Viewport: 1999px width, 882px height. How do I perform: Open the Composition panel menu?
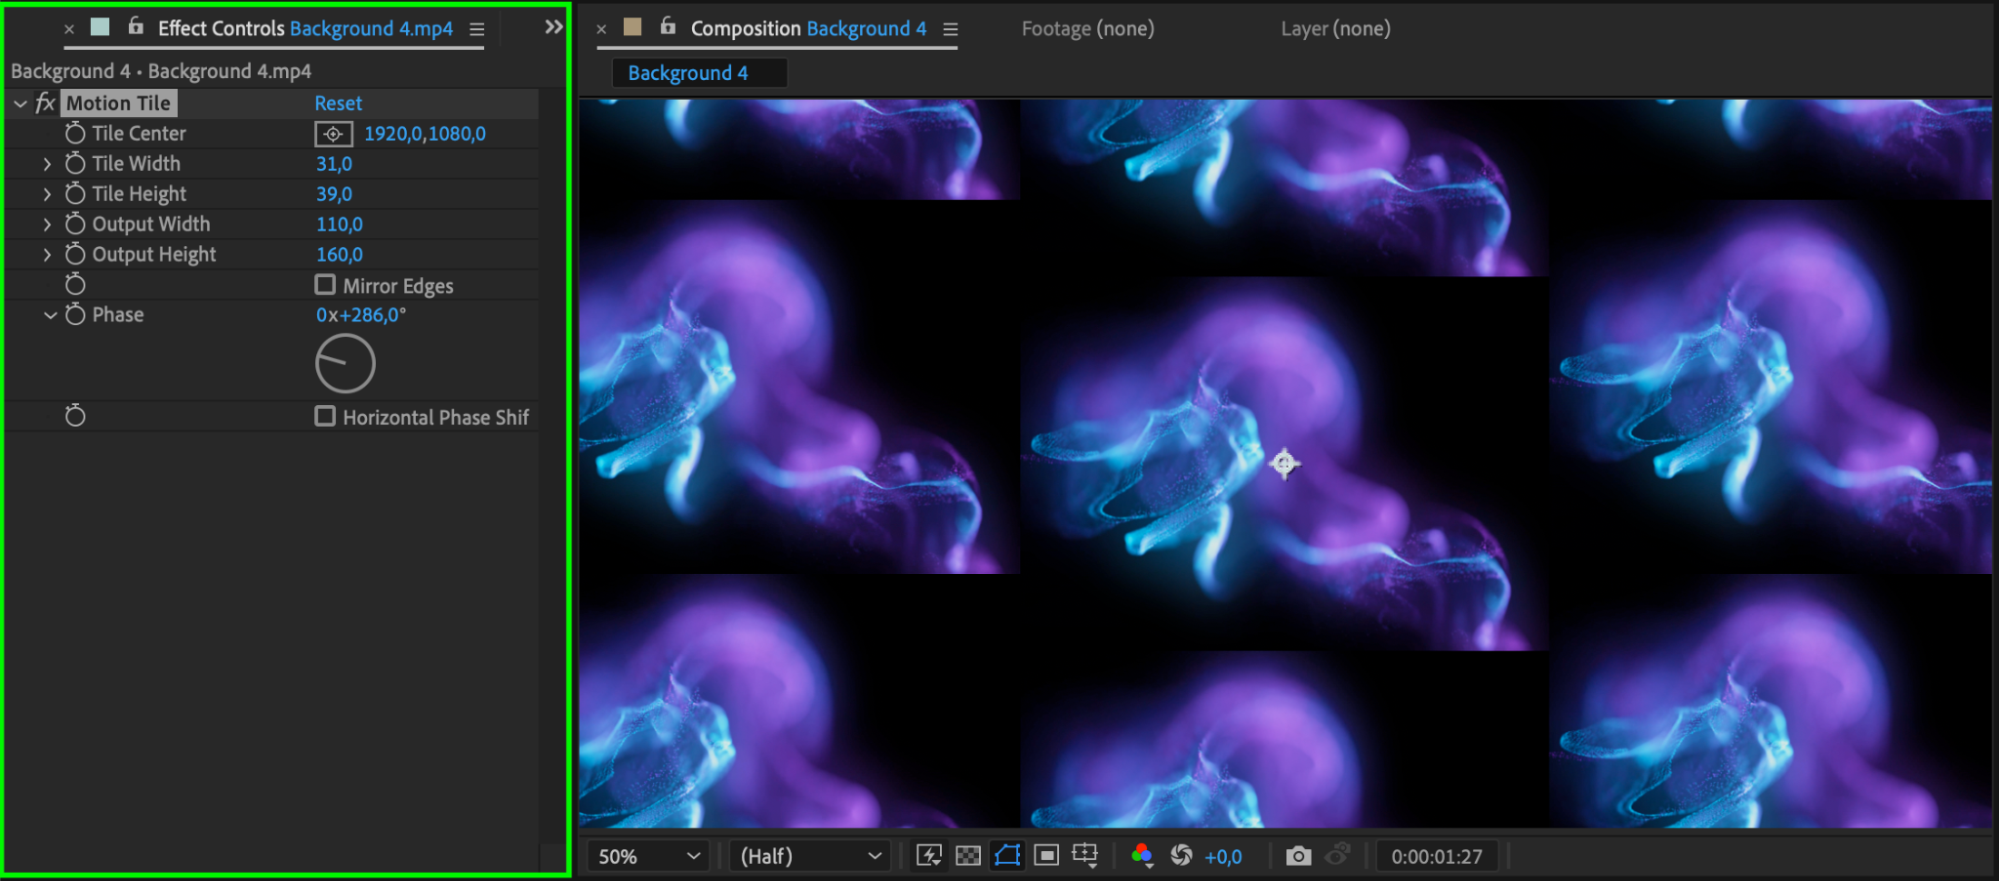pos(950,30)
